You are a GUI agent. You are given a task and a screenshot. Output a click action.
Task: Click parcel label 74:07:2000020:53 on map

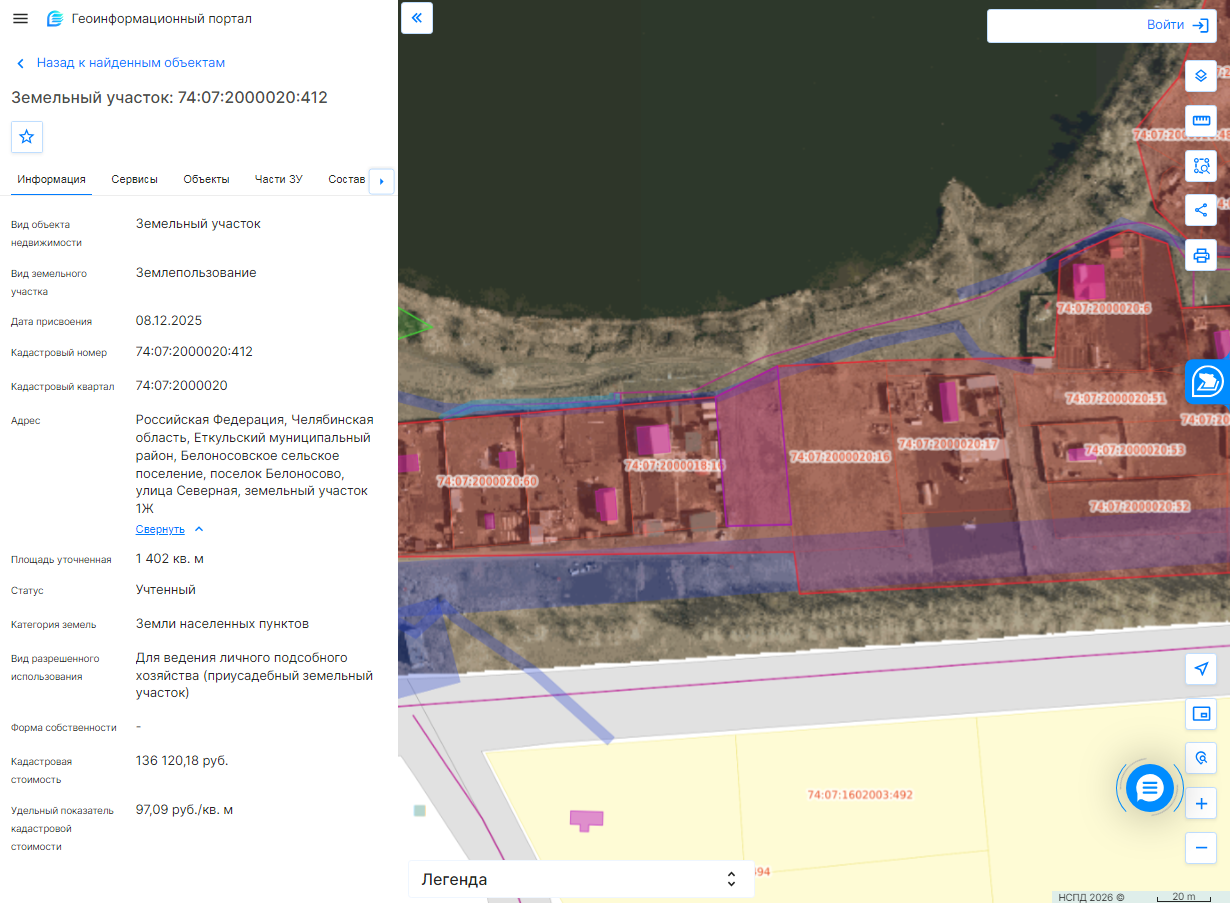1135,451
